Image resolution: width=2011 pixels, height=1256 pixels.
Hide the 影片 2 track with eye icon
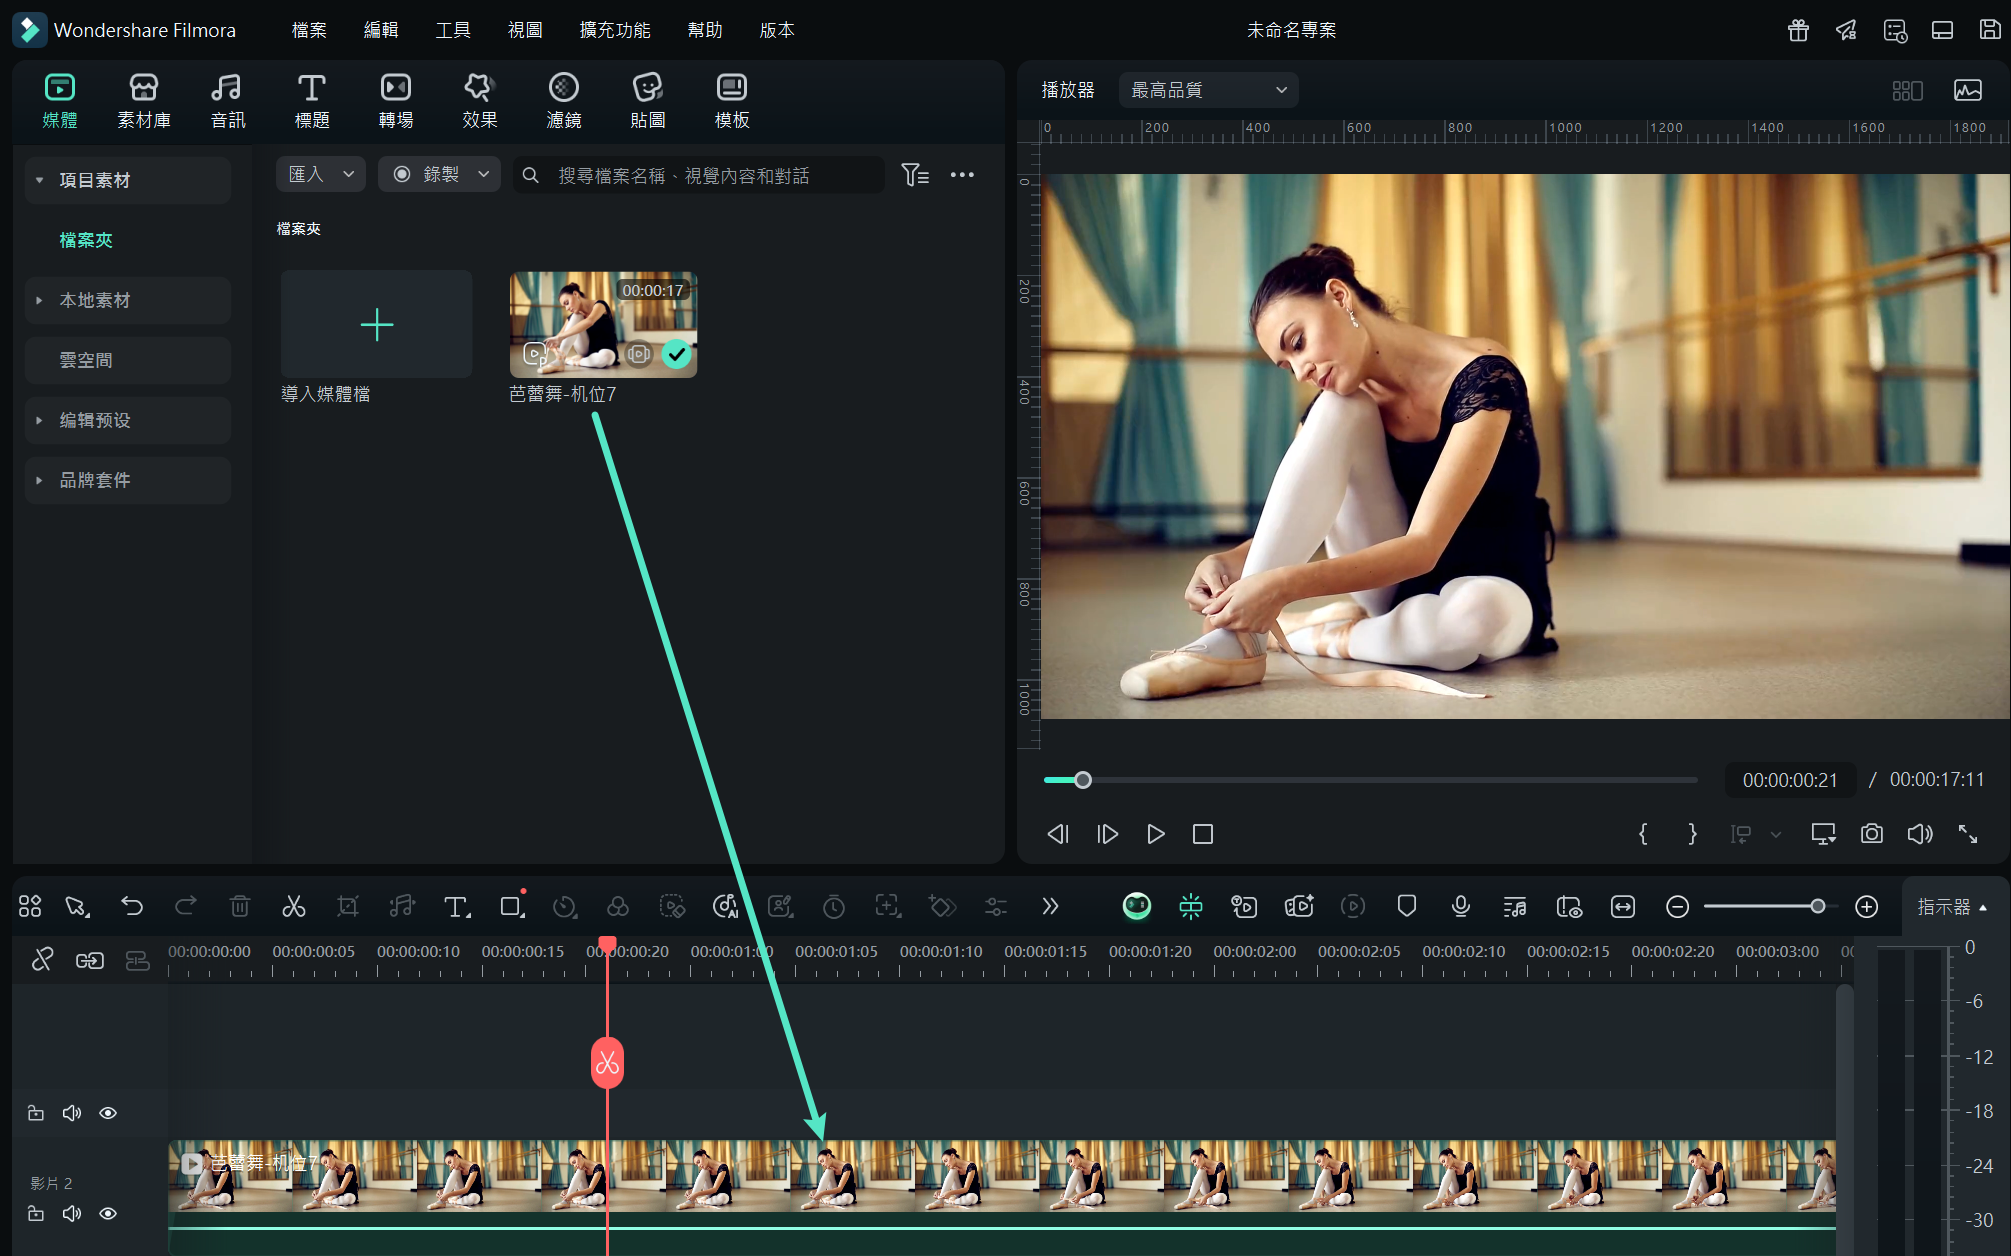tap(108, 1213)
